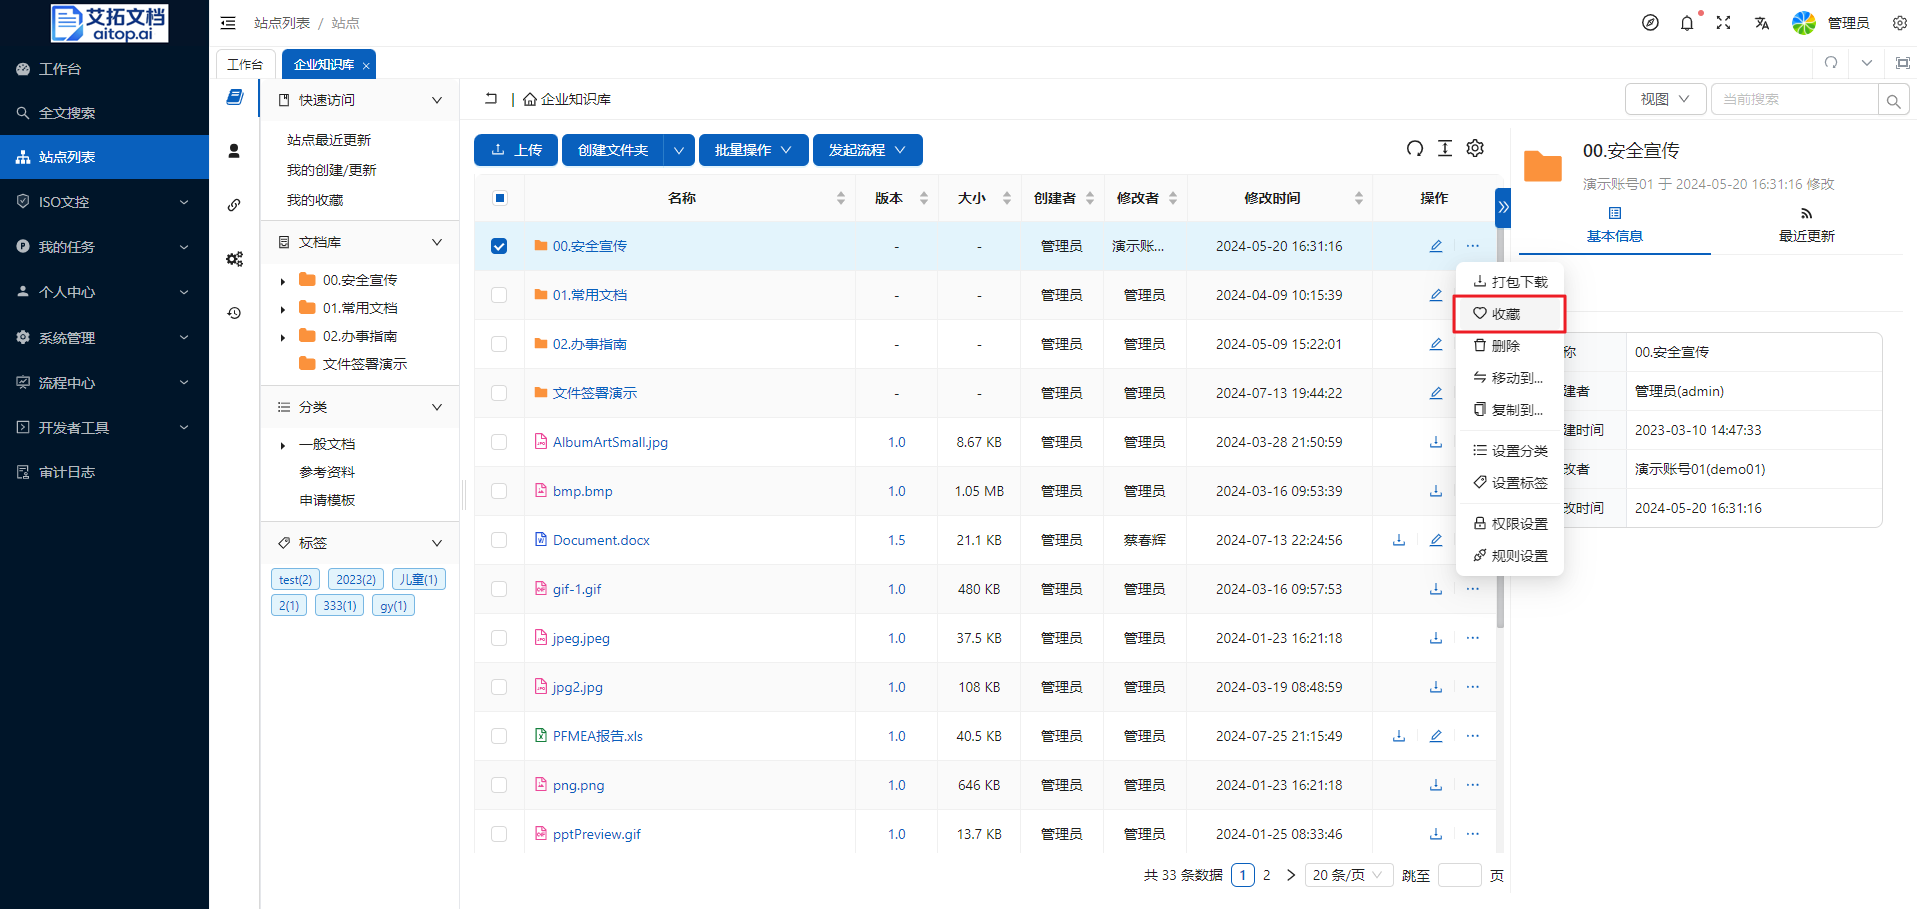Click the 当前搜索 search input field
The height and width of the screenshot is (909, 1917).
pos(1794,99)
